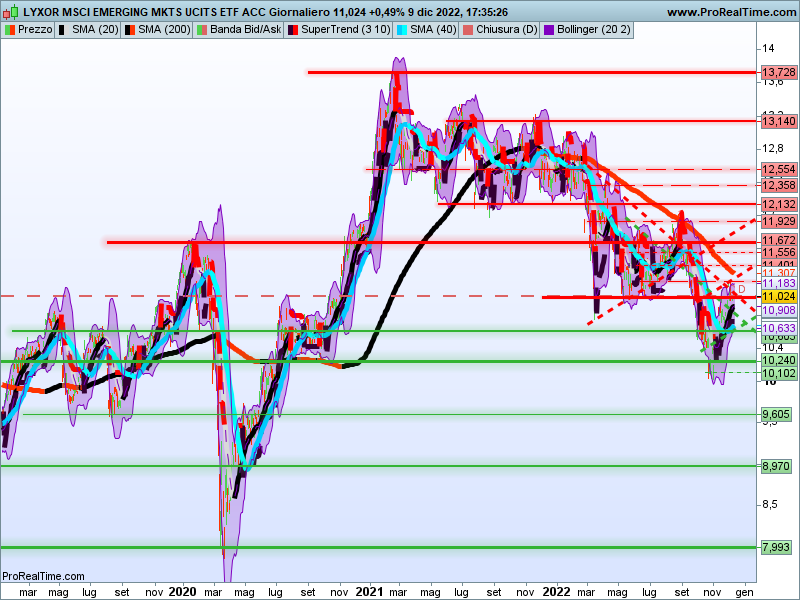Screen dimensions: 800x600
Task: Click the 13,728 resistance price label
Action: 779,72
